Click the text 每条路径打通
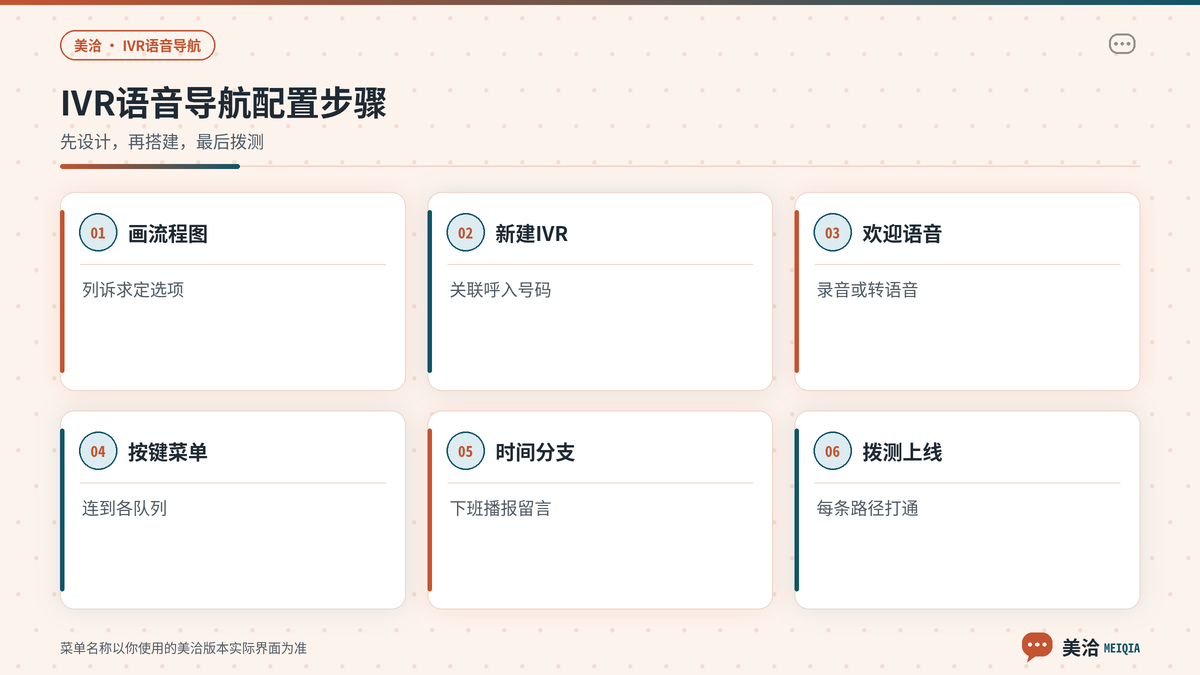Image resolution: width=1200 pixels, height=675 pixels. (867, 508)
